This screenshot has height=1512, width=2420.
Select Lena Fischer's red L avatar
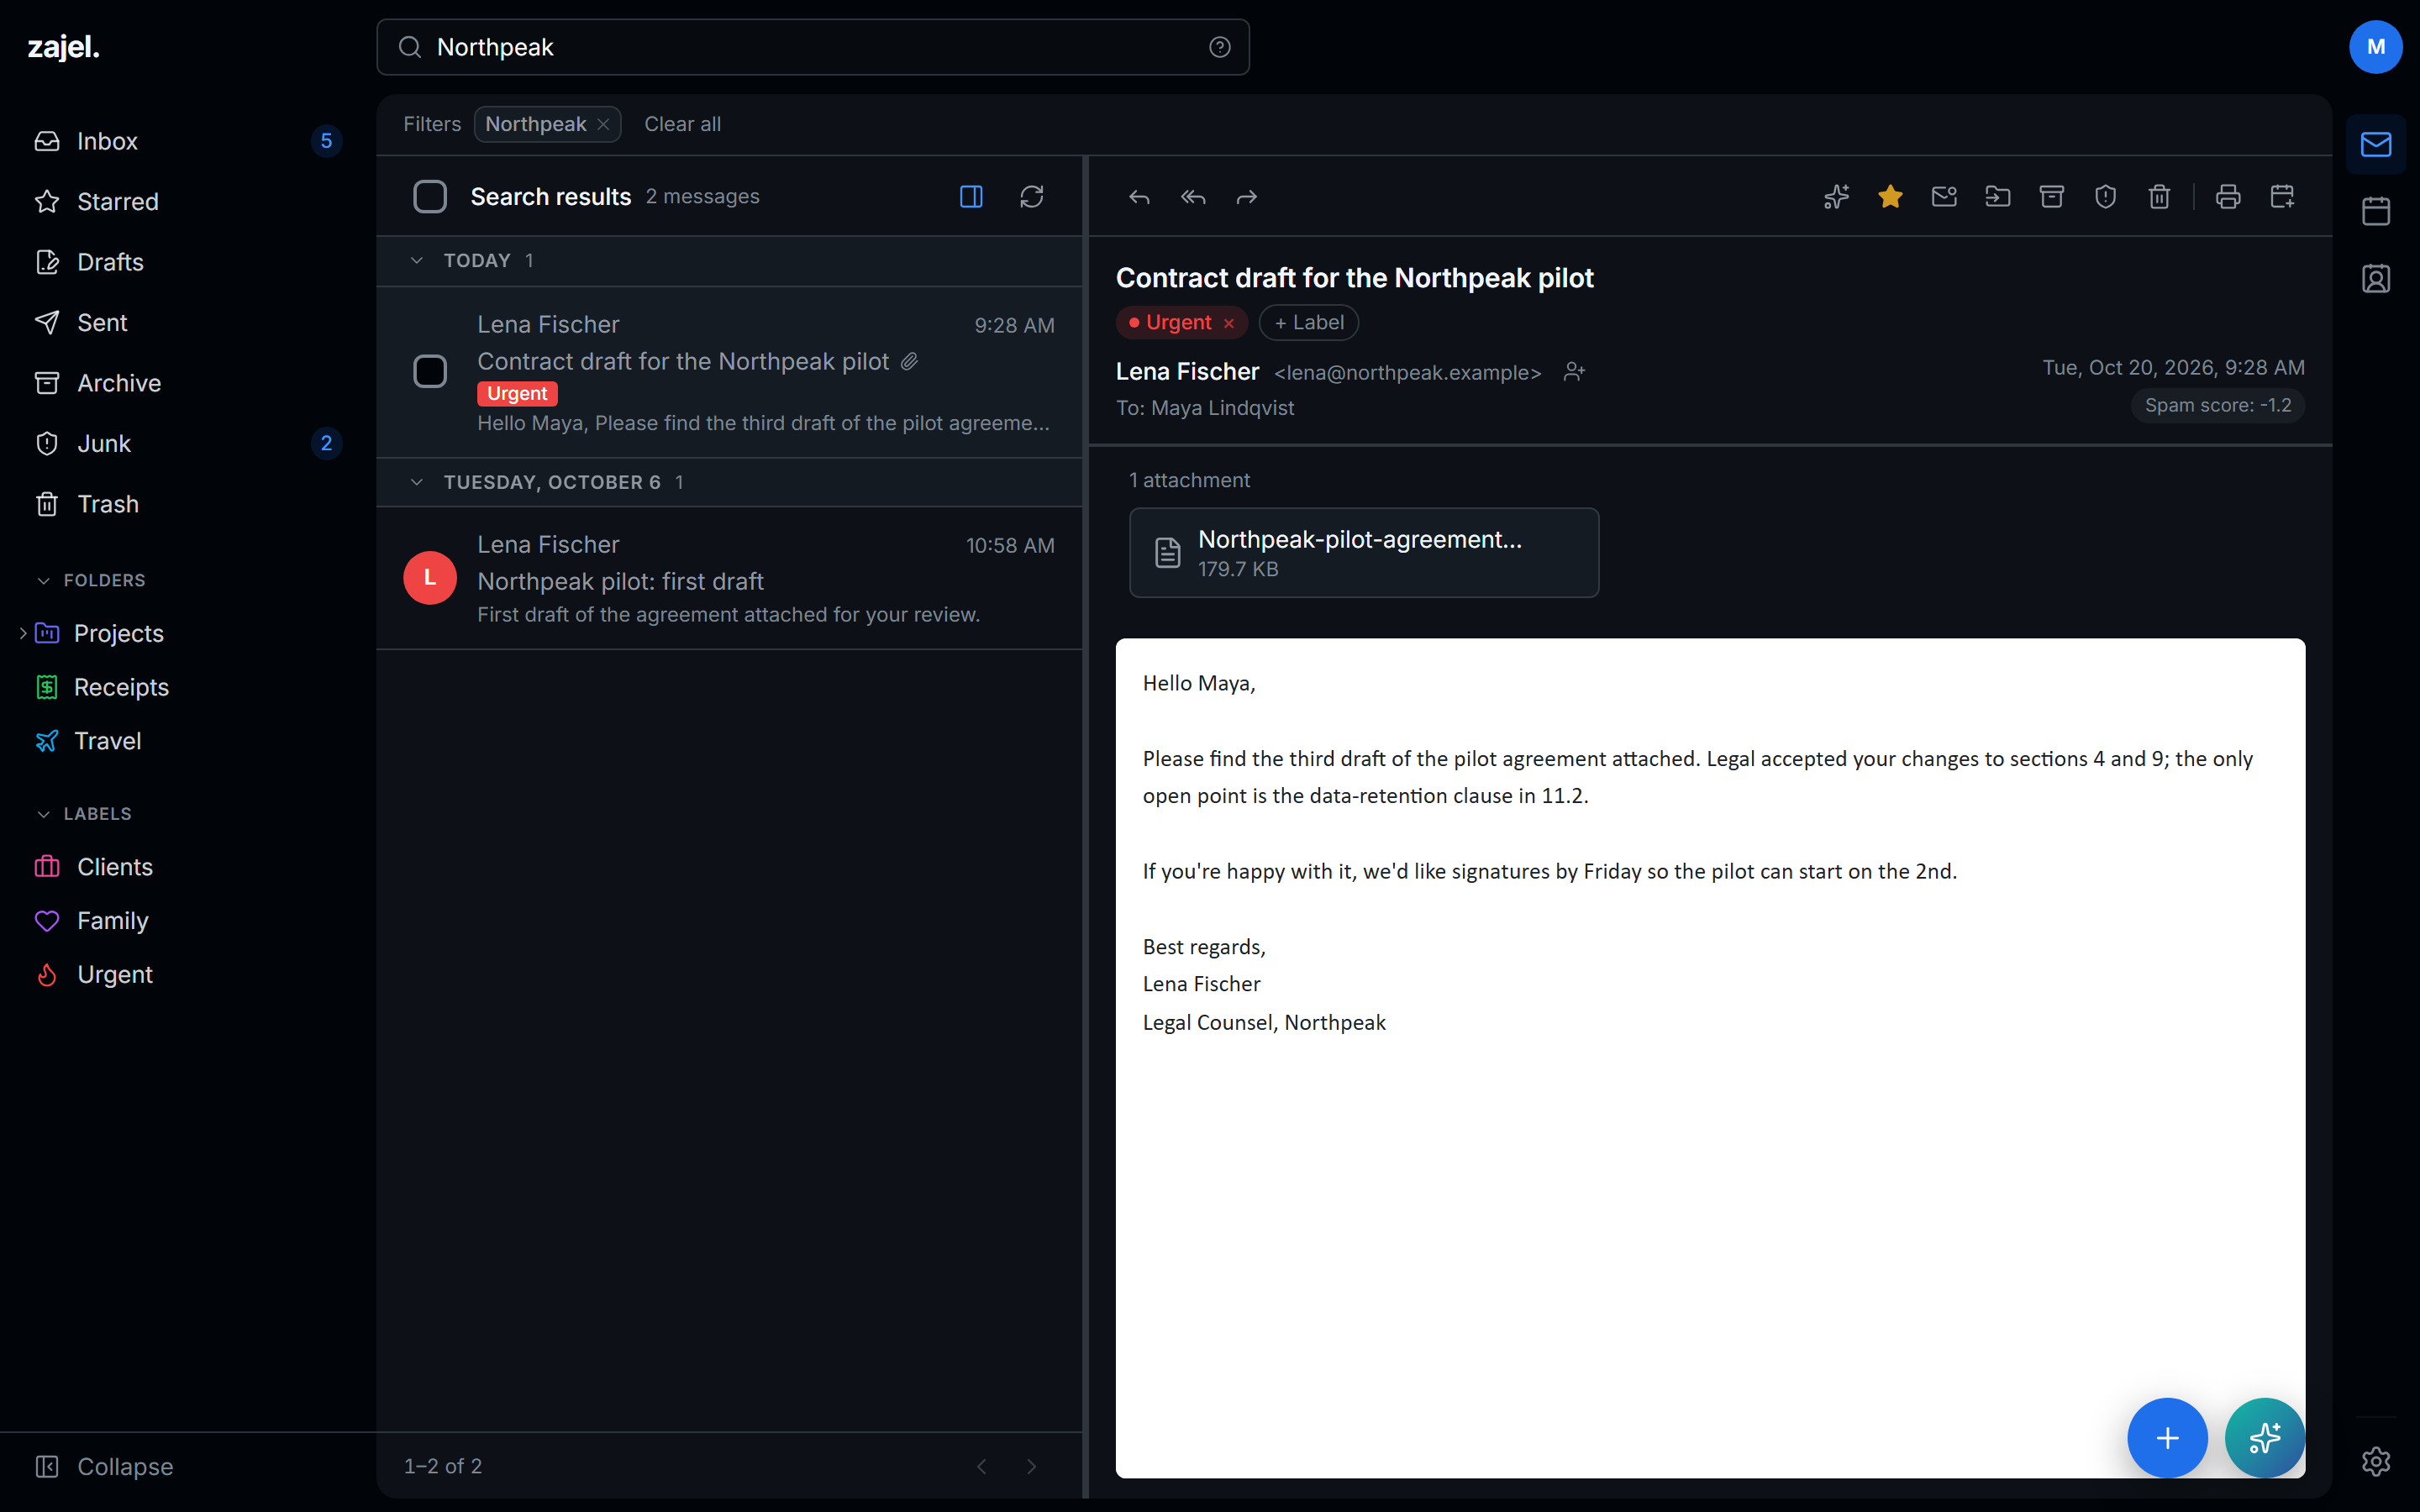[x=430, y=578]
